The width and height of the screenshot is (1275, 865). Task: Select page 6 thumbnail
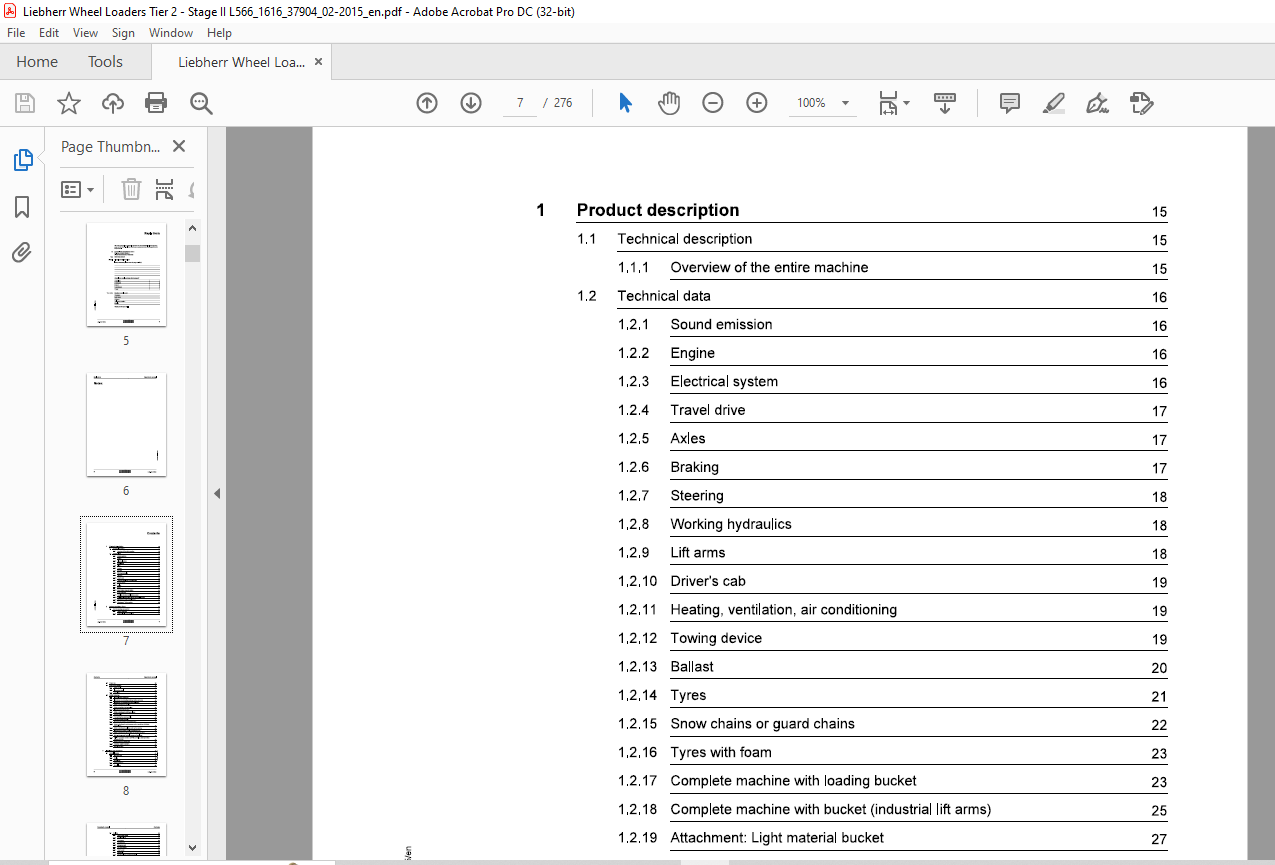[x=126, y=425]
